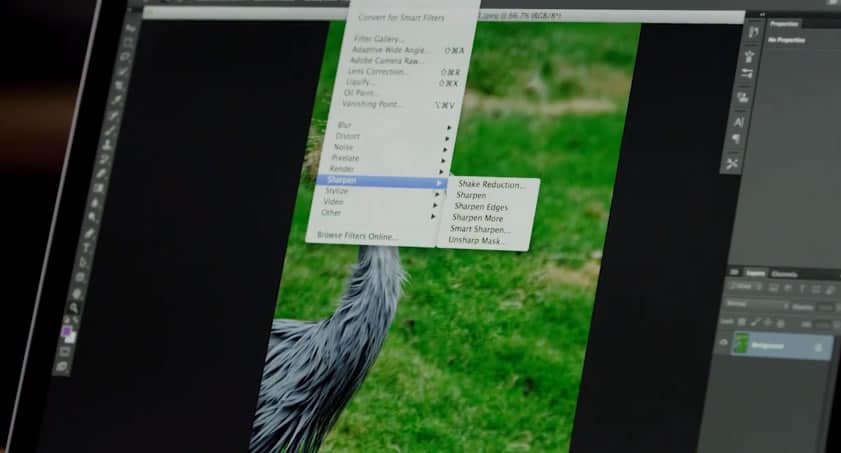Open the layer filter kind dropdown
The height and width of the screenshot is (453, 841).
click(x=744, y=286)
